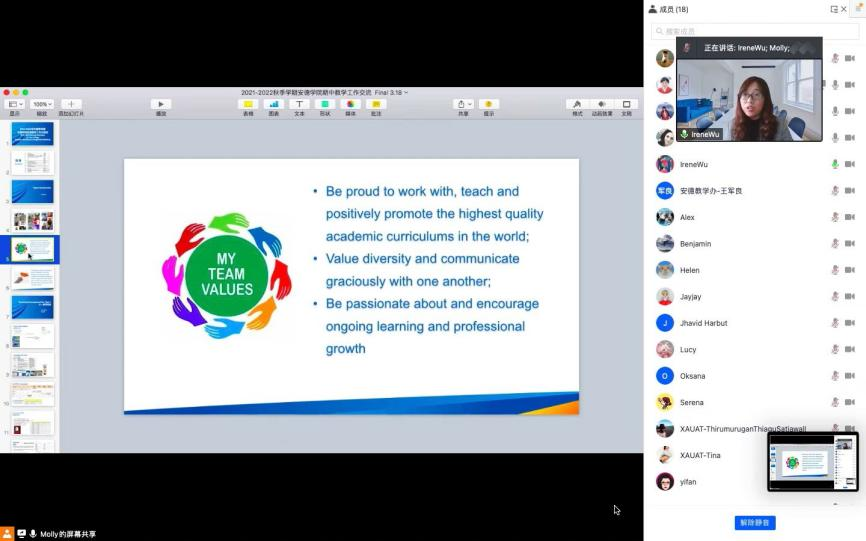Screen dimensions: 866x541
Task: Select Lucy in the members list
Action: (688, 350)
